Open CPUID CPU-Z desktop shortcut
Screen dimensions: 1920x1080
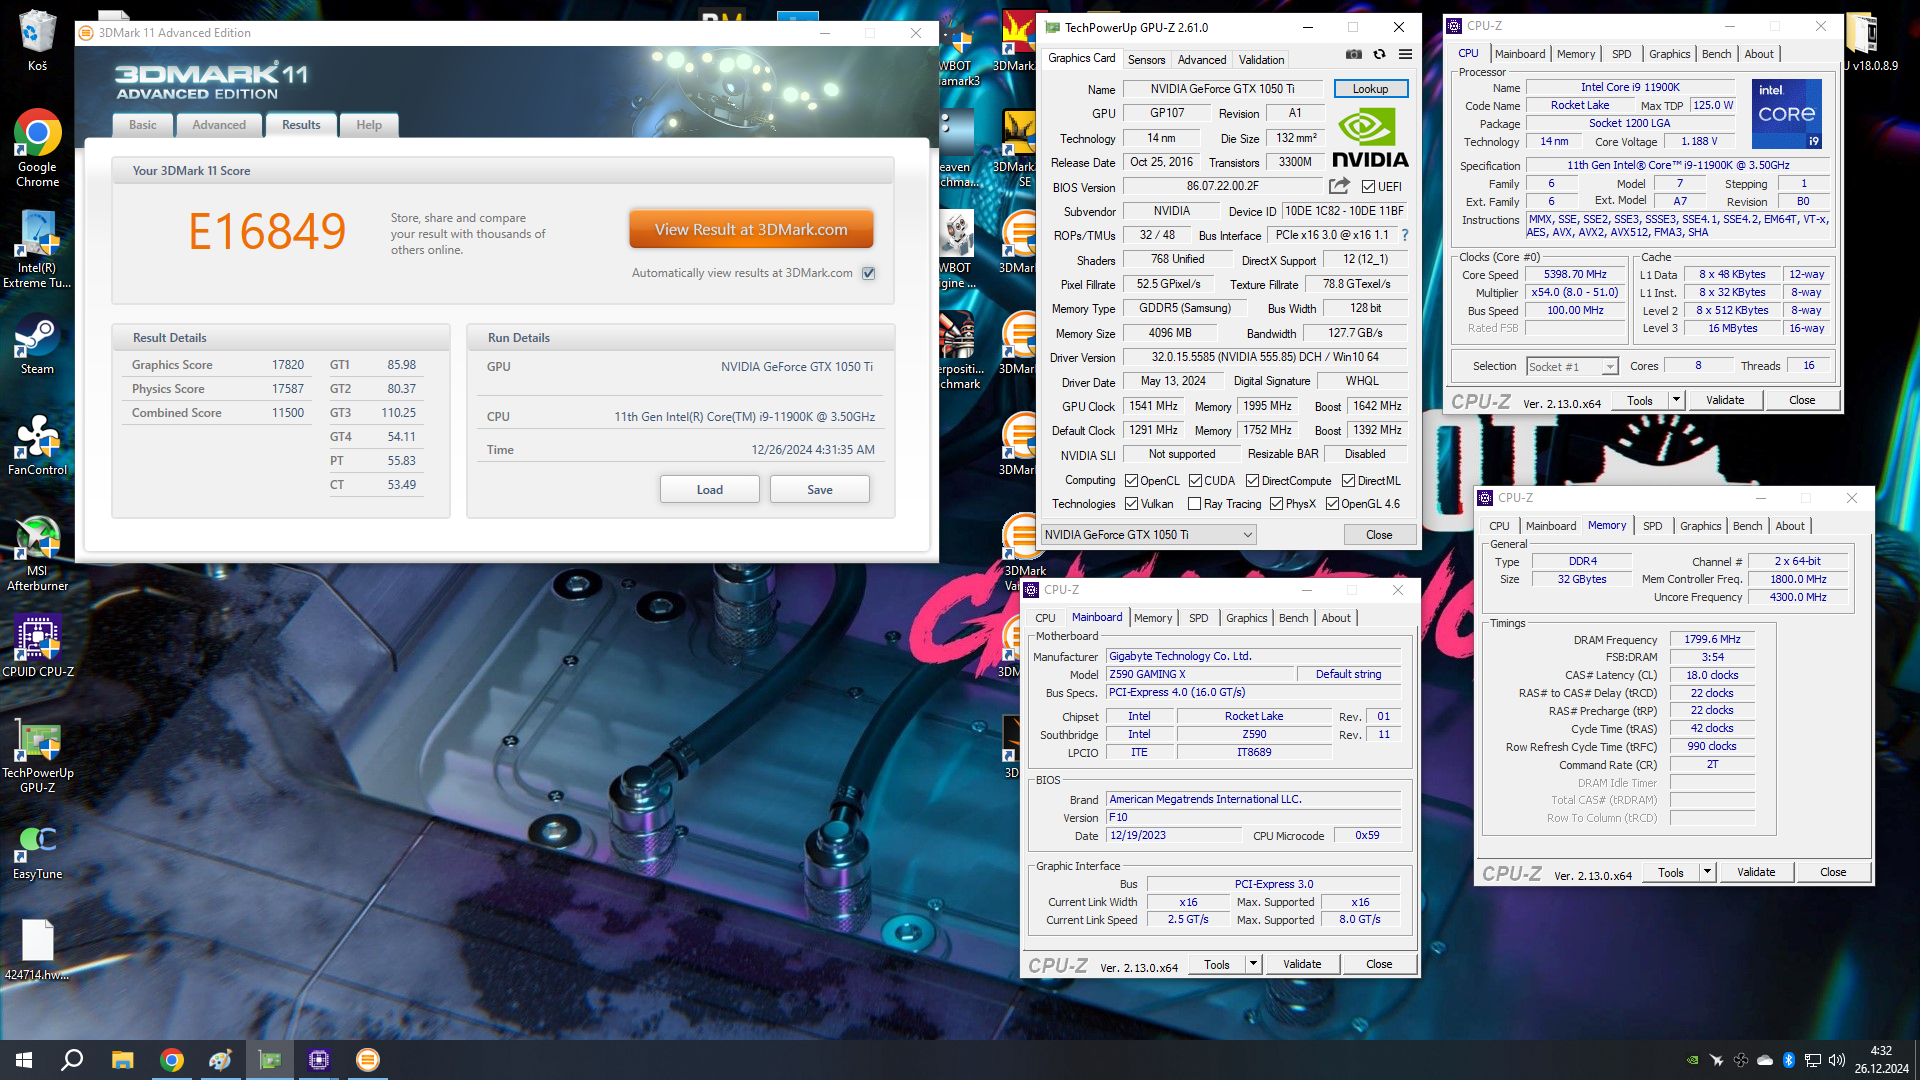point(37,647)
